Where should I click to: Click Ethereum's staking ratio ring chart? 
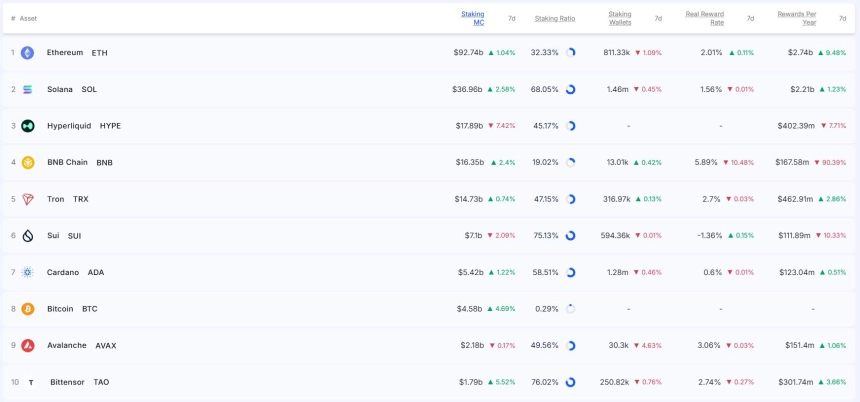pos(570,53)
